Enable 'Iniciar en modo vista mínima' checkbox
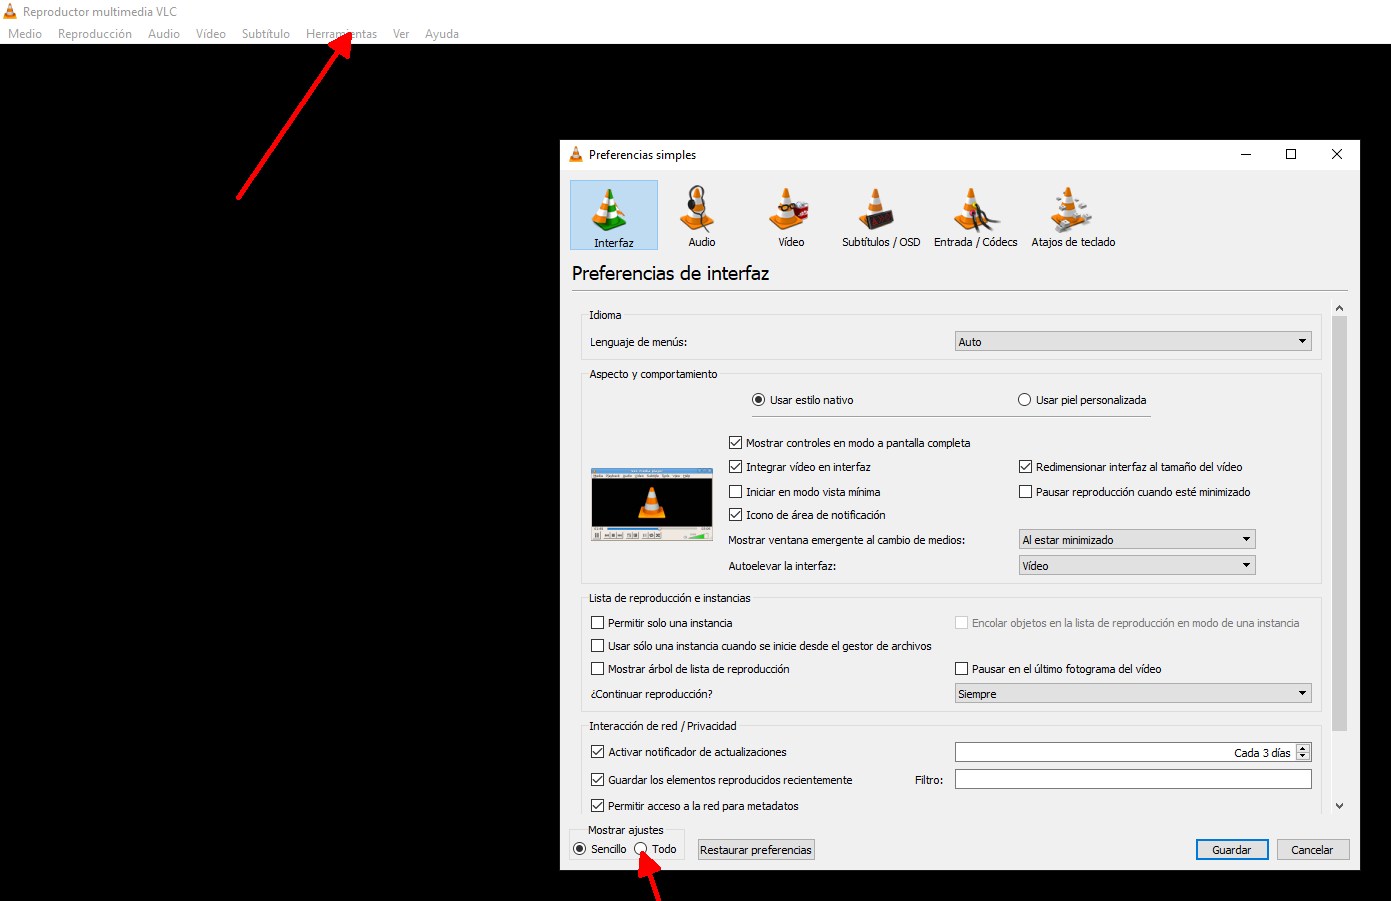This screenshot has height=901, width=1391. click(736, 492)
